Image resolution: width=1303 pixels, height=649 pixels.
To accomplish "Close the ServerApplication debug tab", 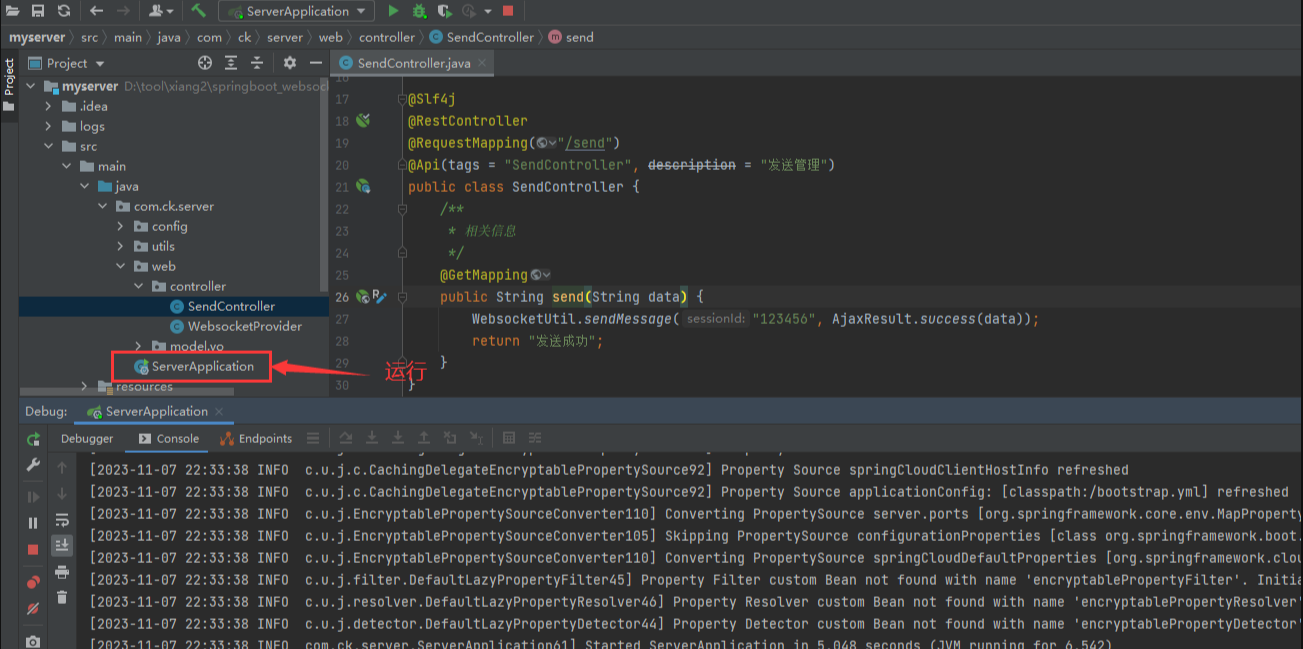I will (x=220, y=411).
